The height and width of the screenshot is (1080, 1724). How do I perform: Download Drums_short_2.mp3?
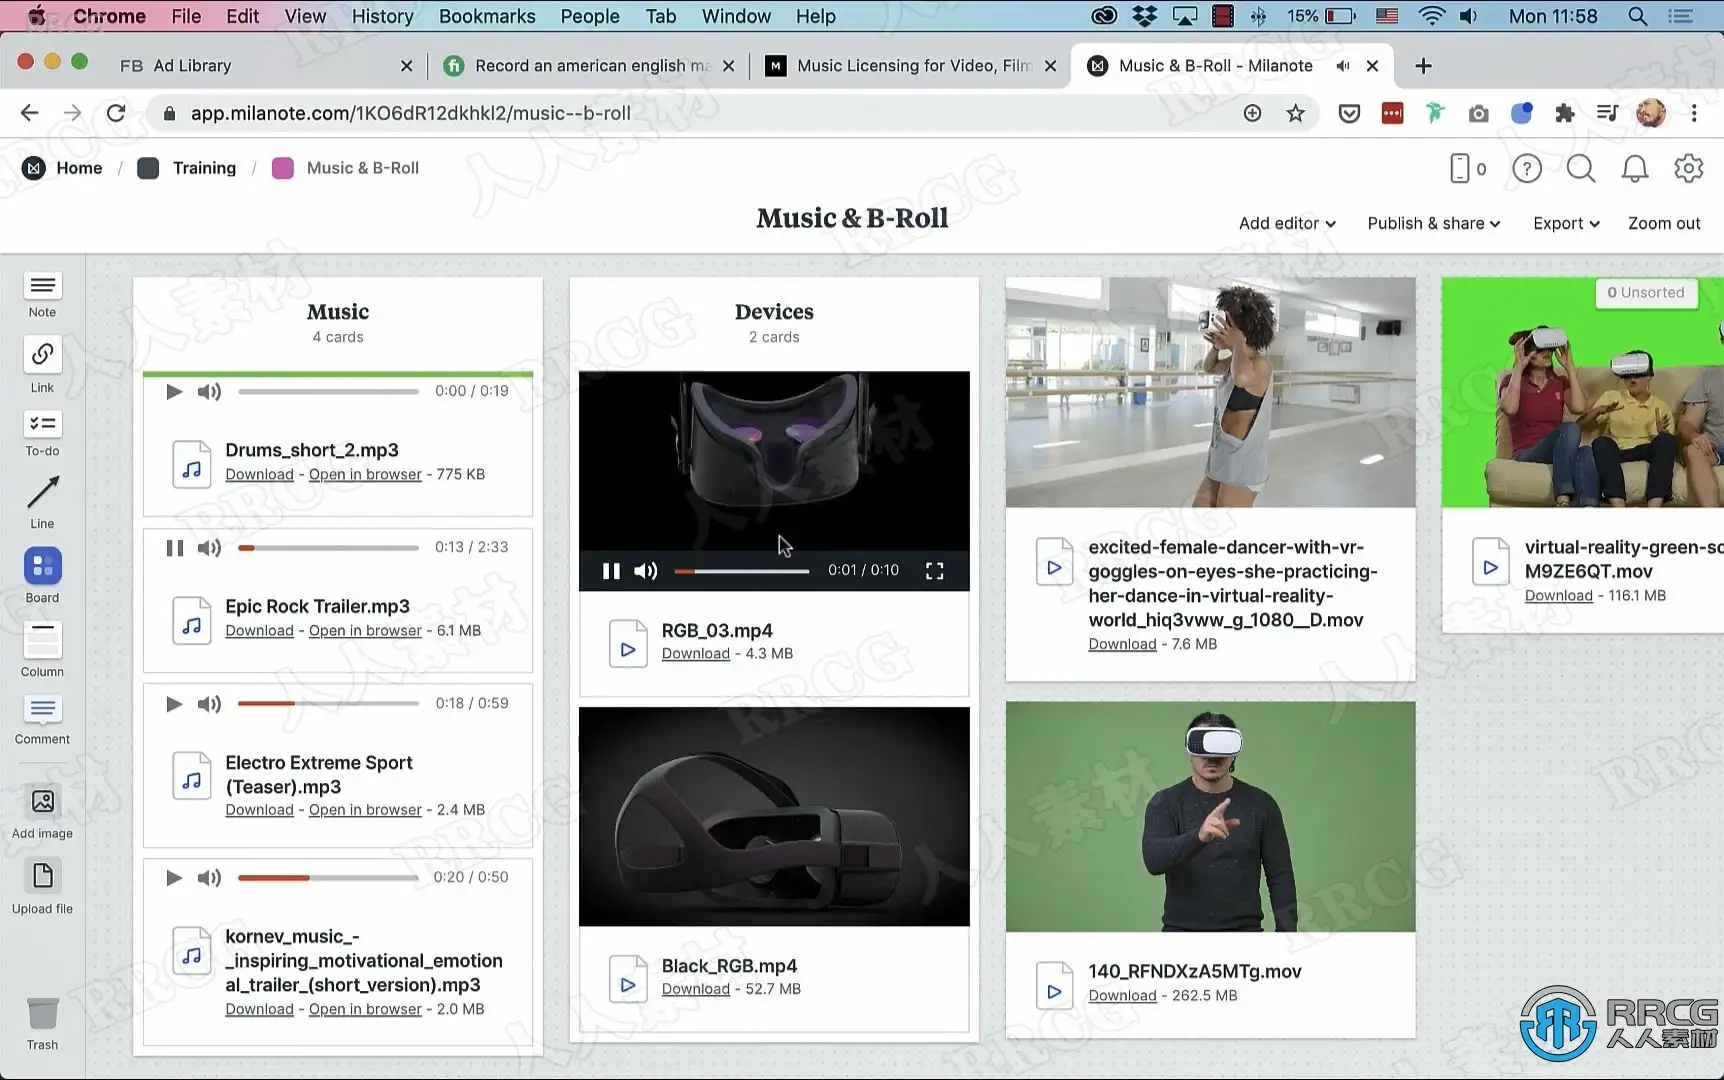(259, 474)
